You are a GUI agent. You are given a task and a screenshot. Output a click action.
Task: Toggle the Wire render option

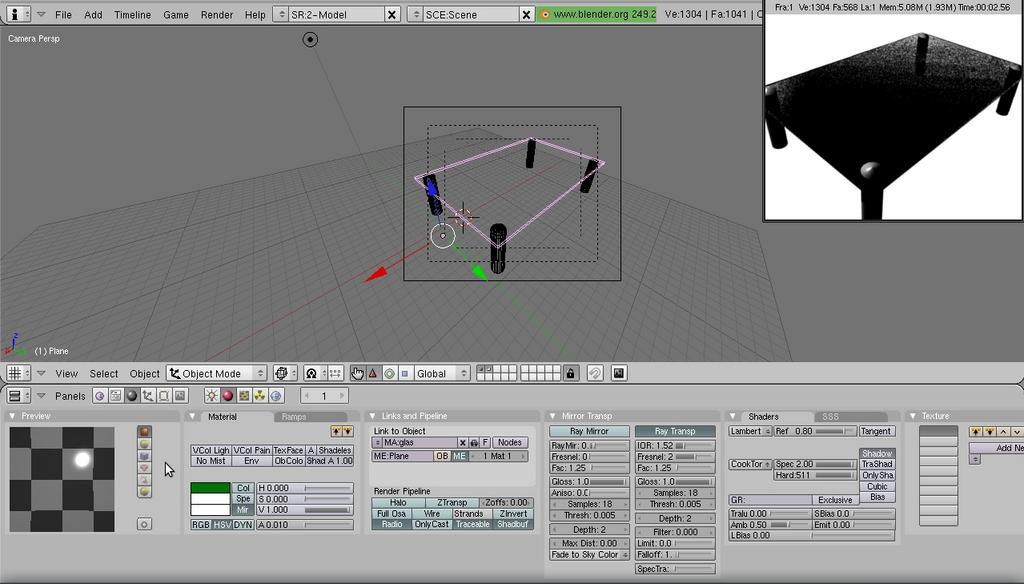click(x=432, y=513)
